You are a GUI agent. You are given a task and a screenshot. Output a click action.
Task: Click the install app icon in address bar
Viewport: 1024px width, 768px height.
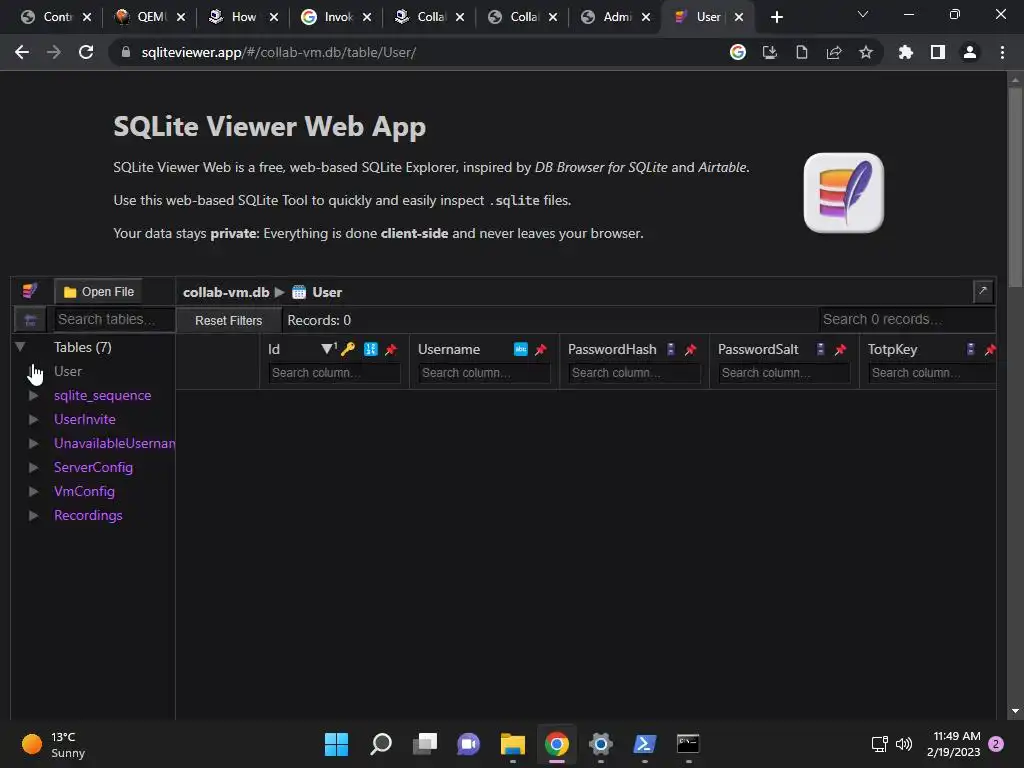770,52
